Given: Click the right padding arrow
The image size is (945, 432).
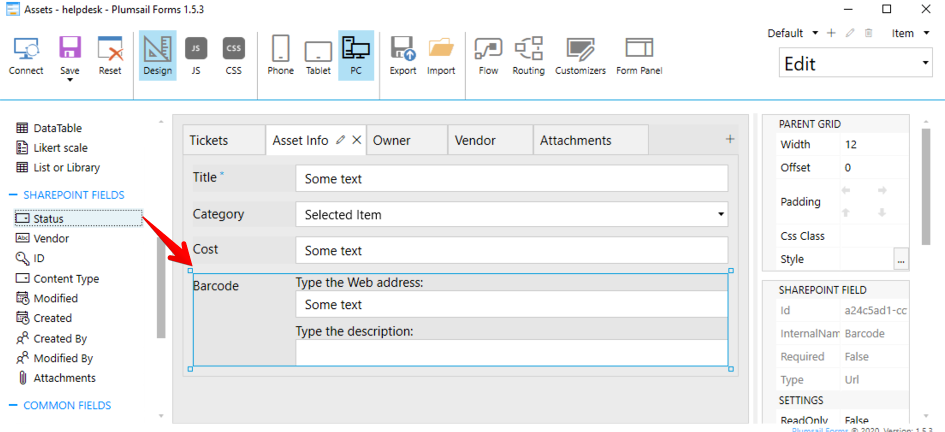Looking at the screenshot, I should pyautogui.click(x=882, y=190).
